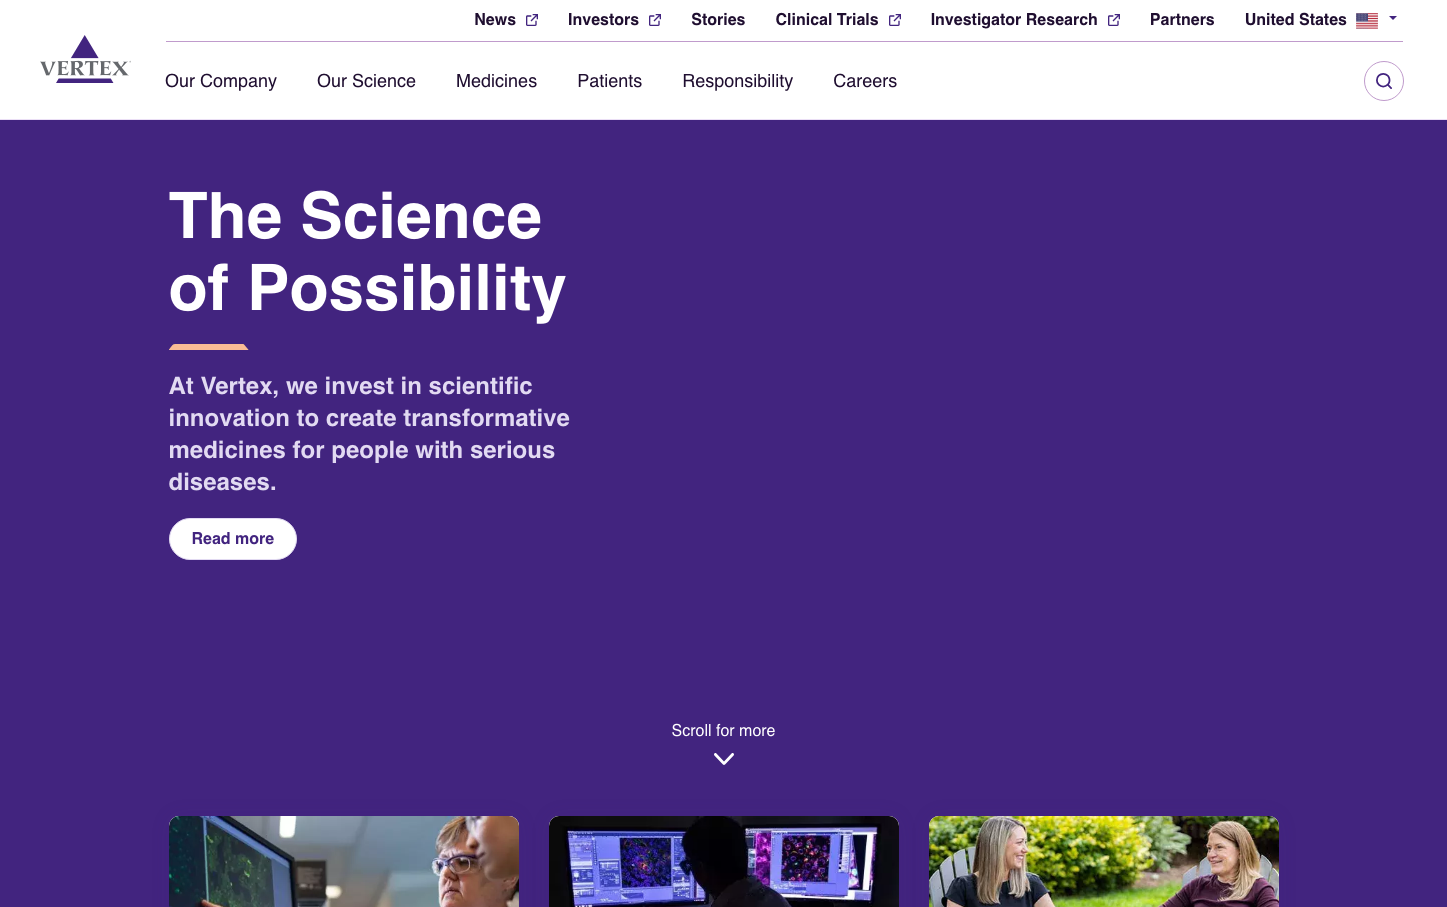
Task: Select the Medicines navigation item
Action: (496, 81)
